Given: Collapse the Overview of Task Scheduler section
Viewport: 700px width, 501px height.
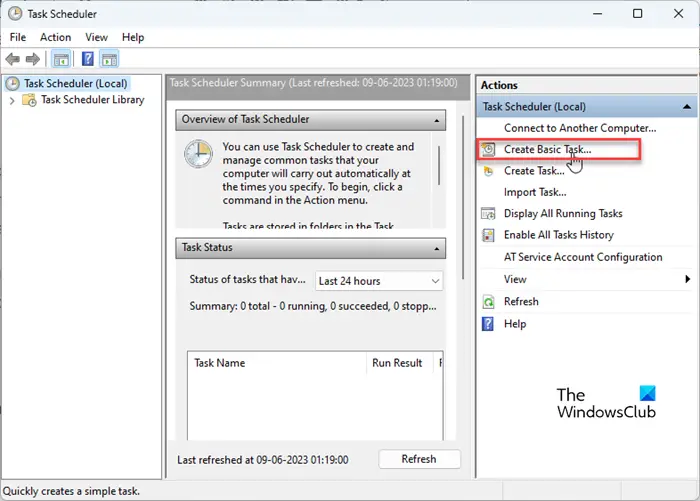Looking at the screenshot, I should [437, 120].
